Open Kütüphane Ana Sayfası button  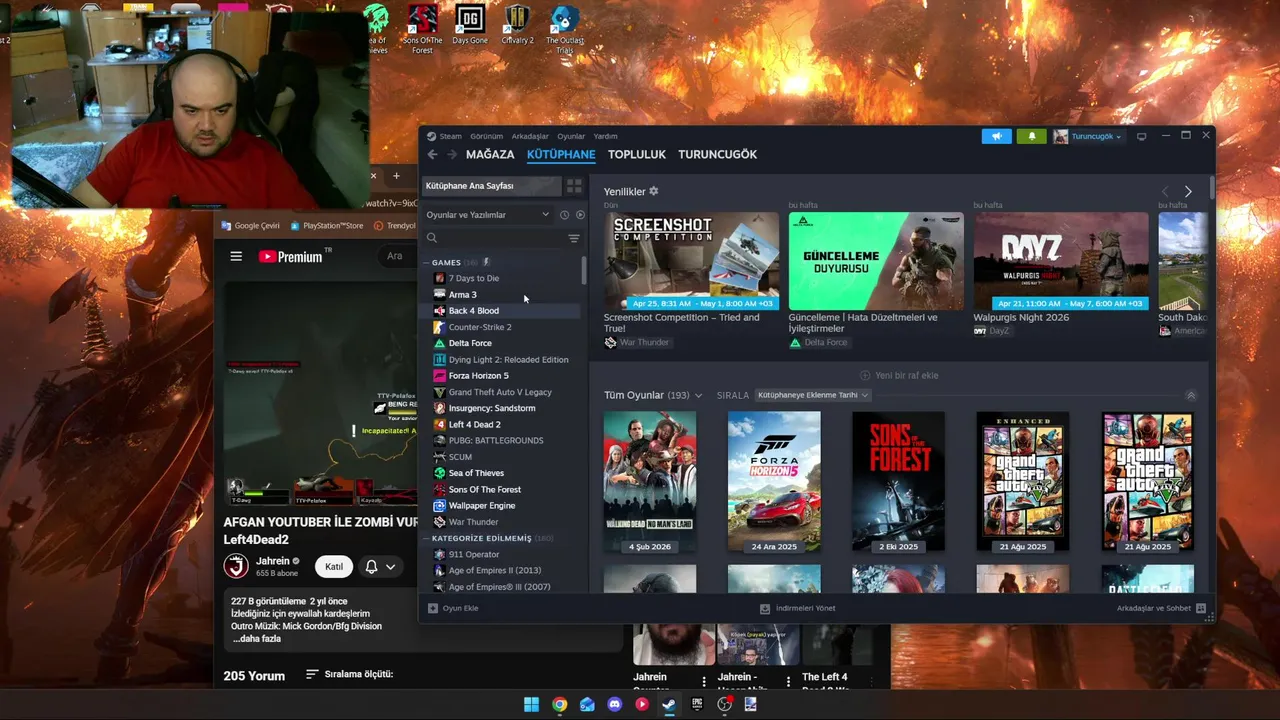click(x=492, y=186)
